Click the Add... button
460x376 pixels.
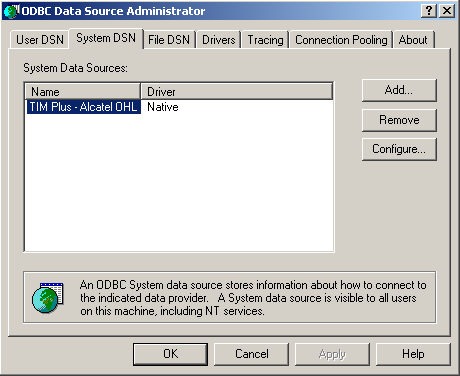[399, 90]
